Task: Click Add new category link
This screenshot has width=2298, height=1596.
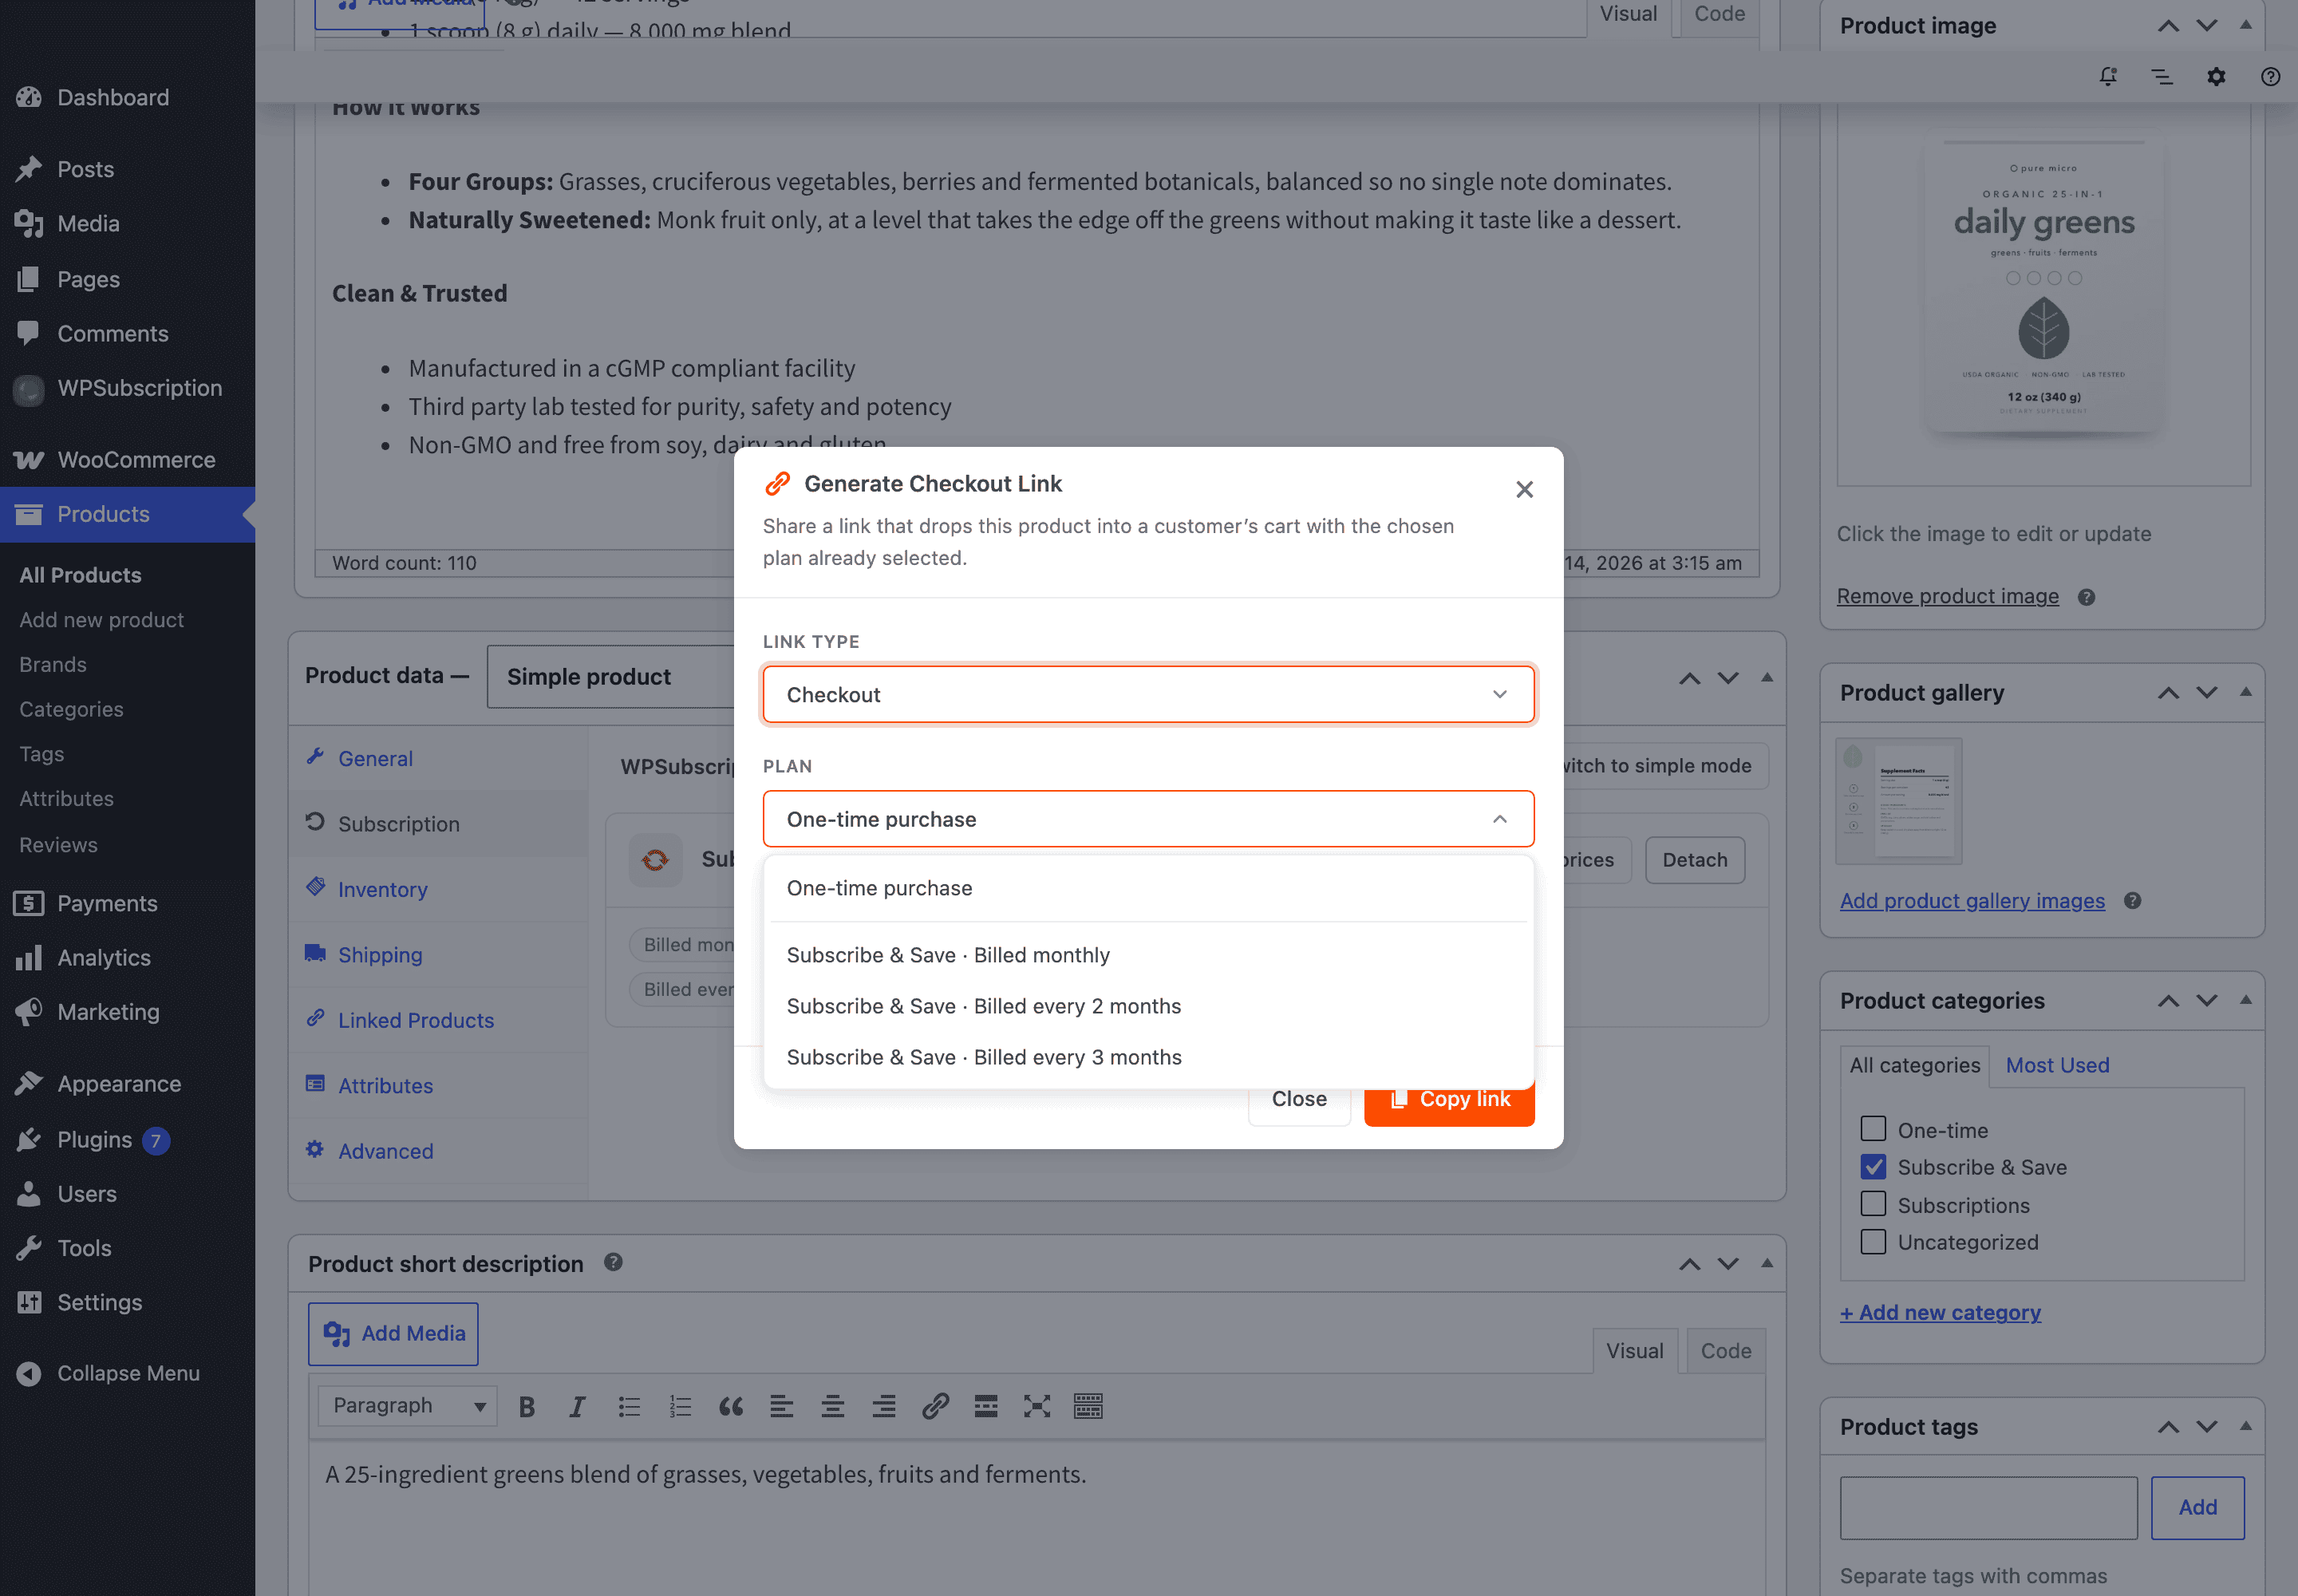Action: pos(1940,1313)
